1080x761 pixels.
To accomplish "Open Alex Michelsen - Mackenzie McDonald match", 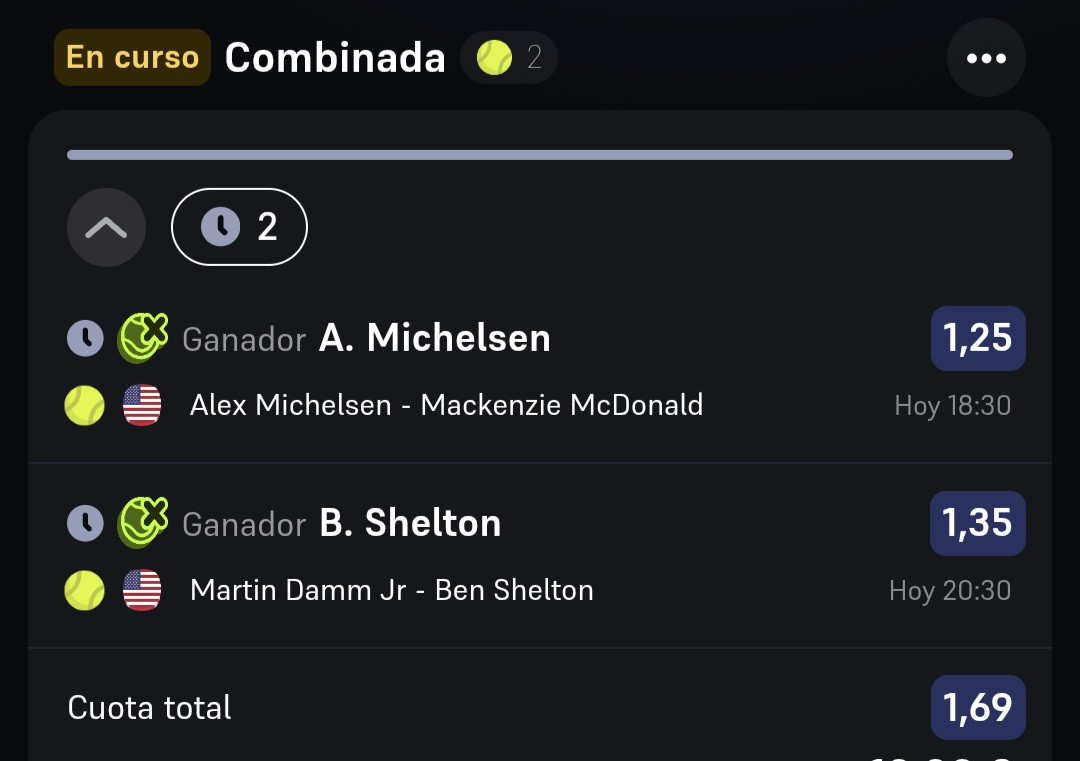I will (x=446, y=405).
